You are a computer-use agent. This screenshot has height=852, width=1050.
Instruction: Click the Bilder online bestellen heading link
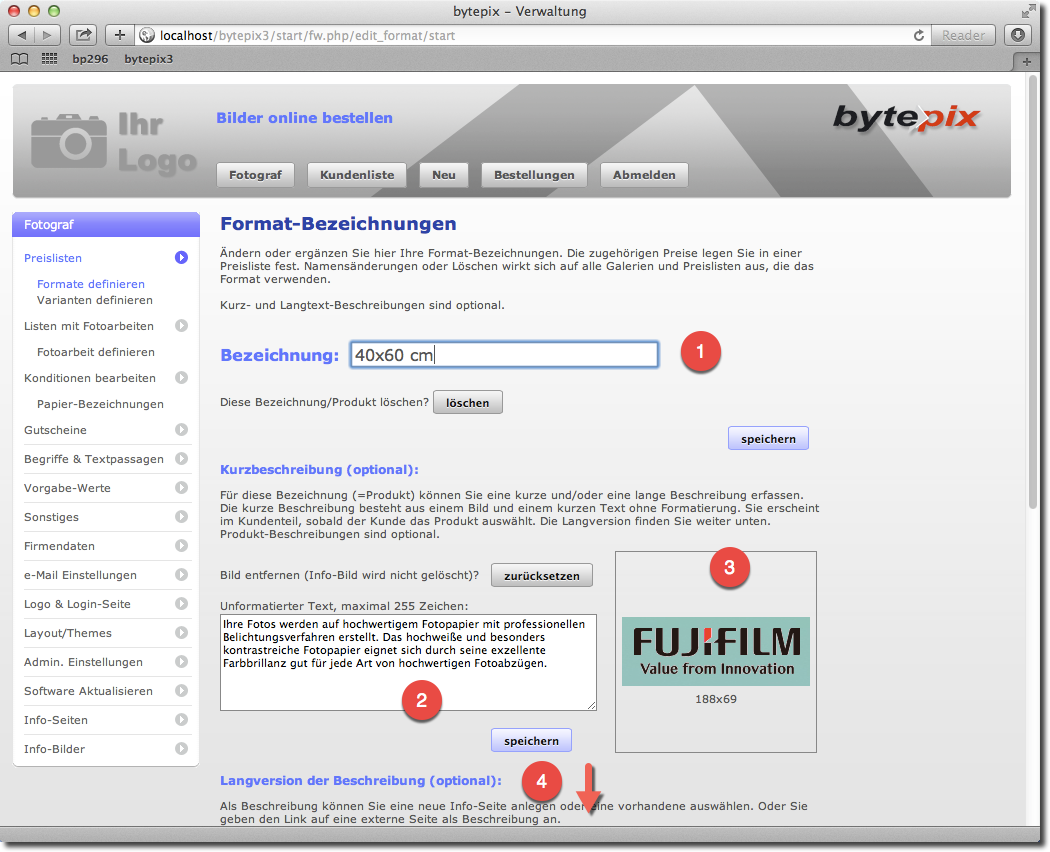(305, 118)
